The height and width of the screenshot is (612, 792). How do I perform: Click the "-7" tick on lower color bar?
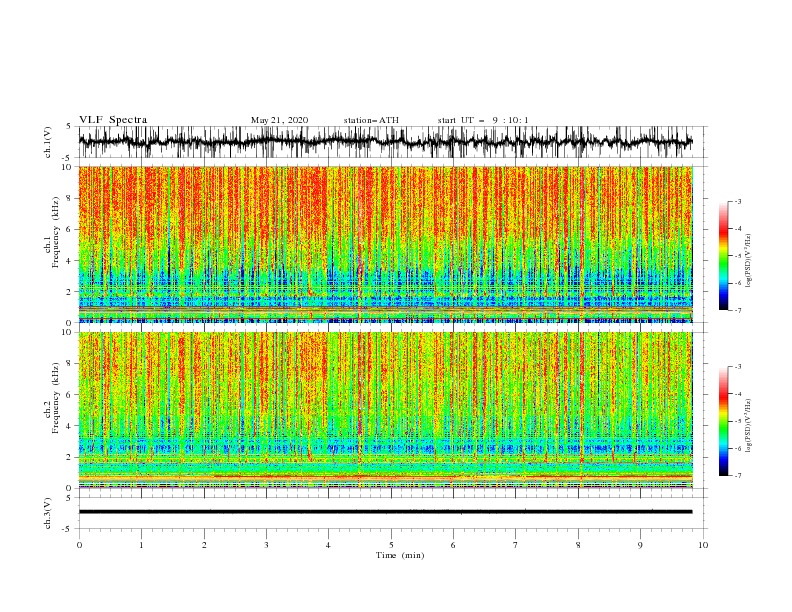(x=737, y=476)
